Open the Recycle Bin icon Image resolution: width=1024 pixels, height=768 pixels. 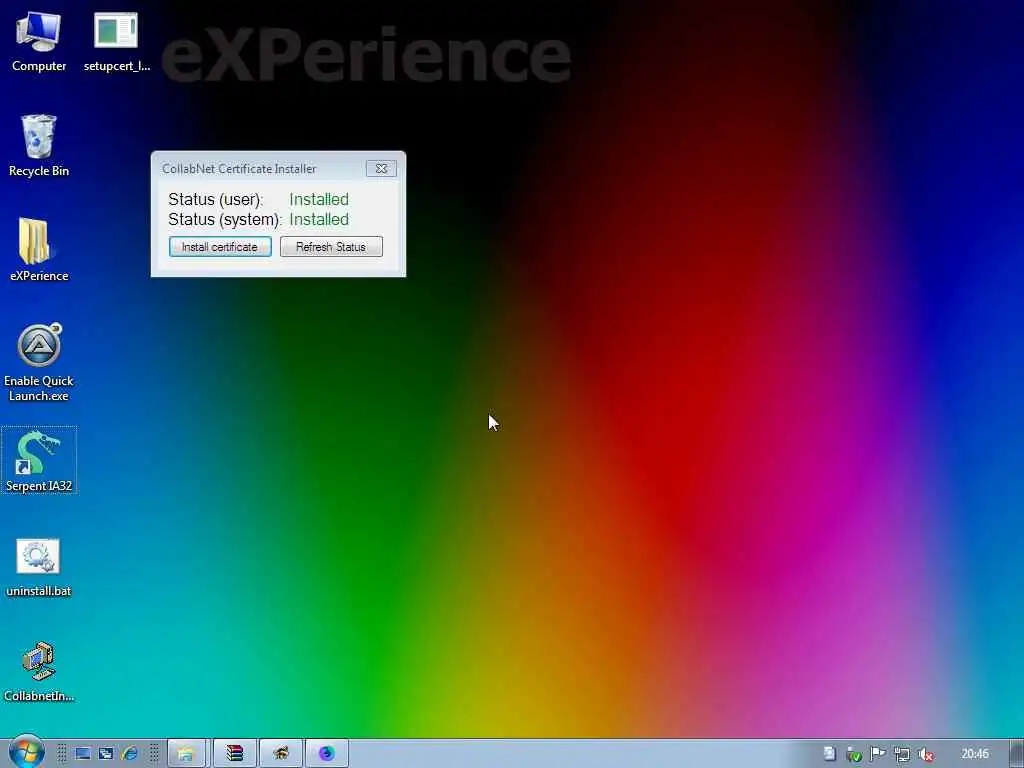(39, 146)
